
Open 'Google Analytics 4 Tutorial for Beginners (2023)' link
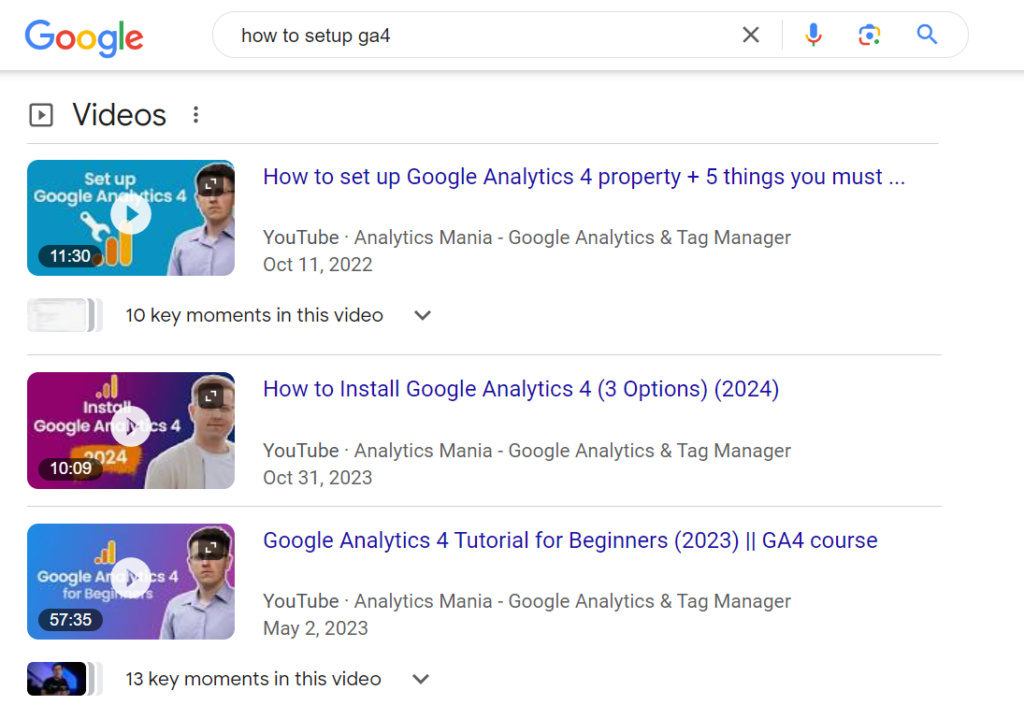coord(570,540)
